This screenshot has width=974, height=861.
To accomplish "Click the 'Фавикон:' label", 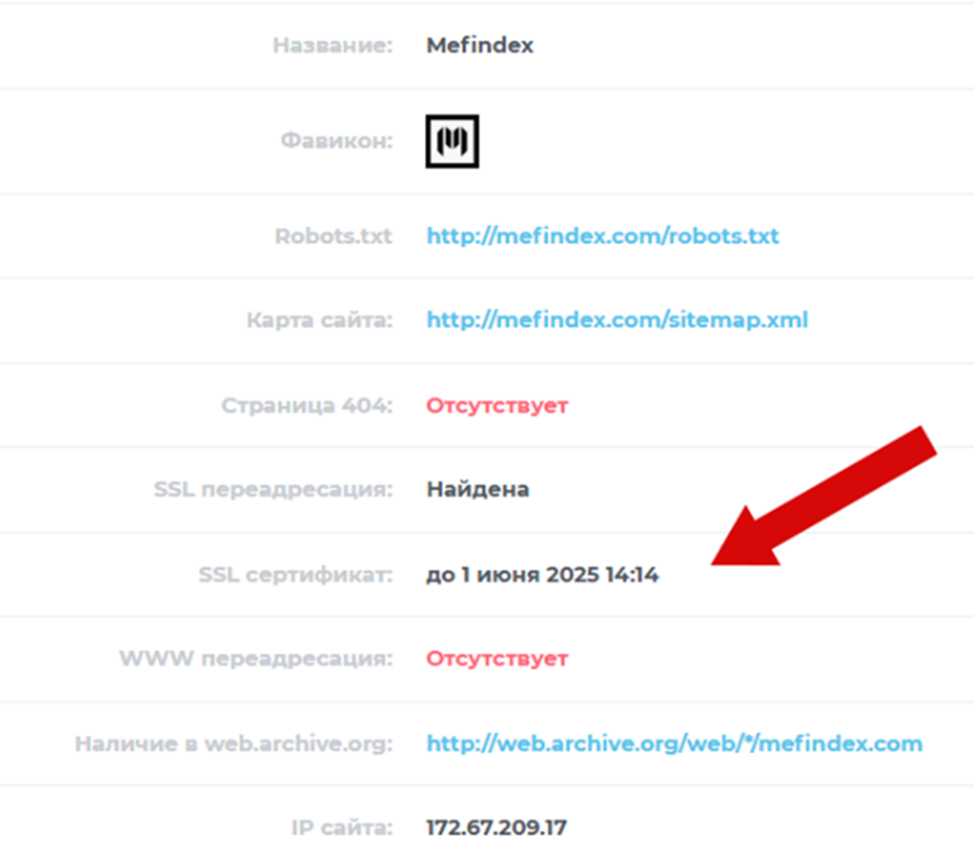I will pyautogui.click(x=337, y=141).
